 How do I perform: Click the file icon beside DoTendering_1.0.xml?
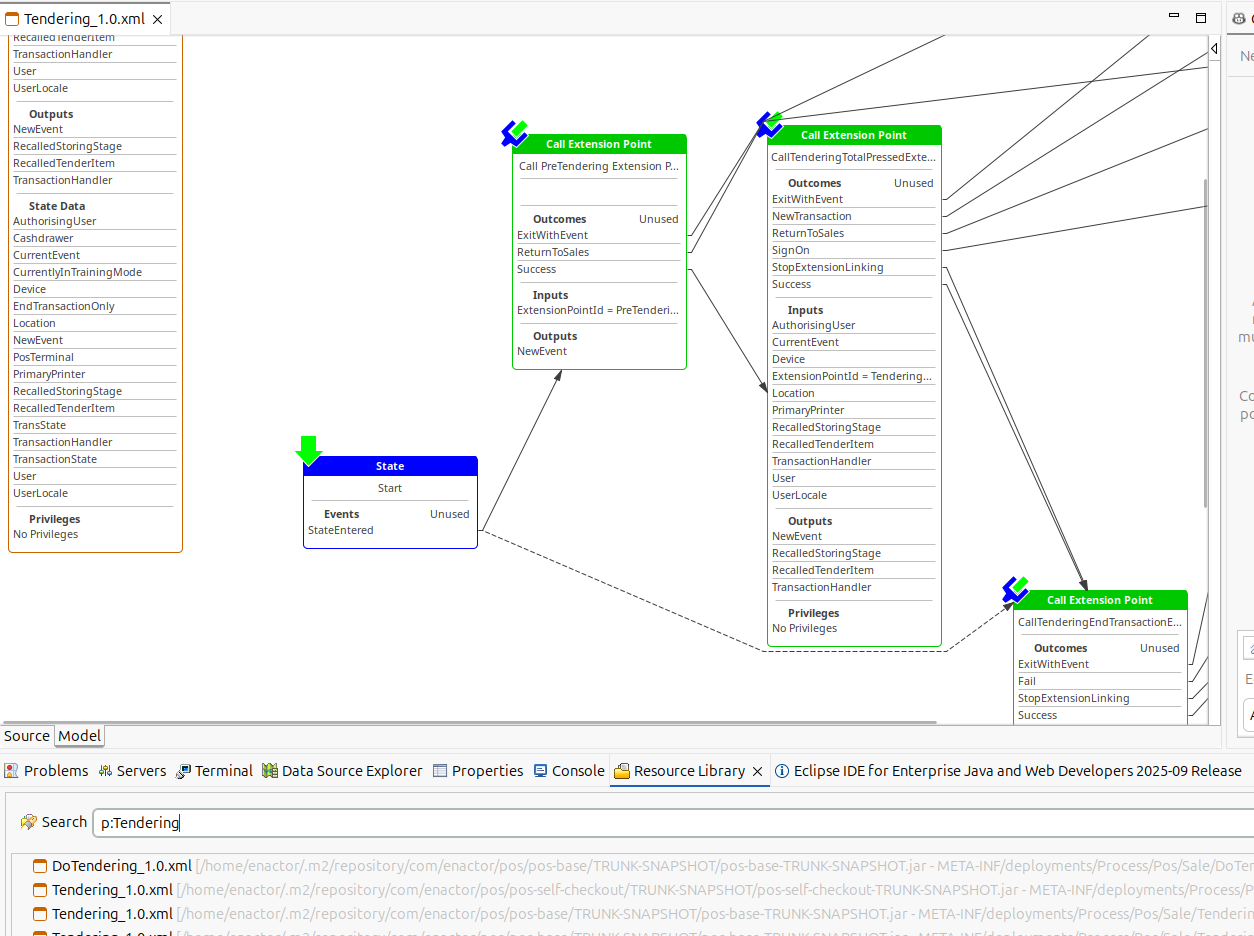click(38, 866)
